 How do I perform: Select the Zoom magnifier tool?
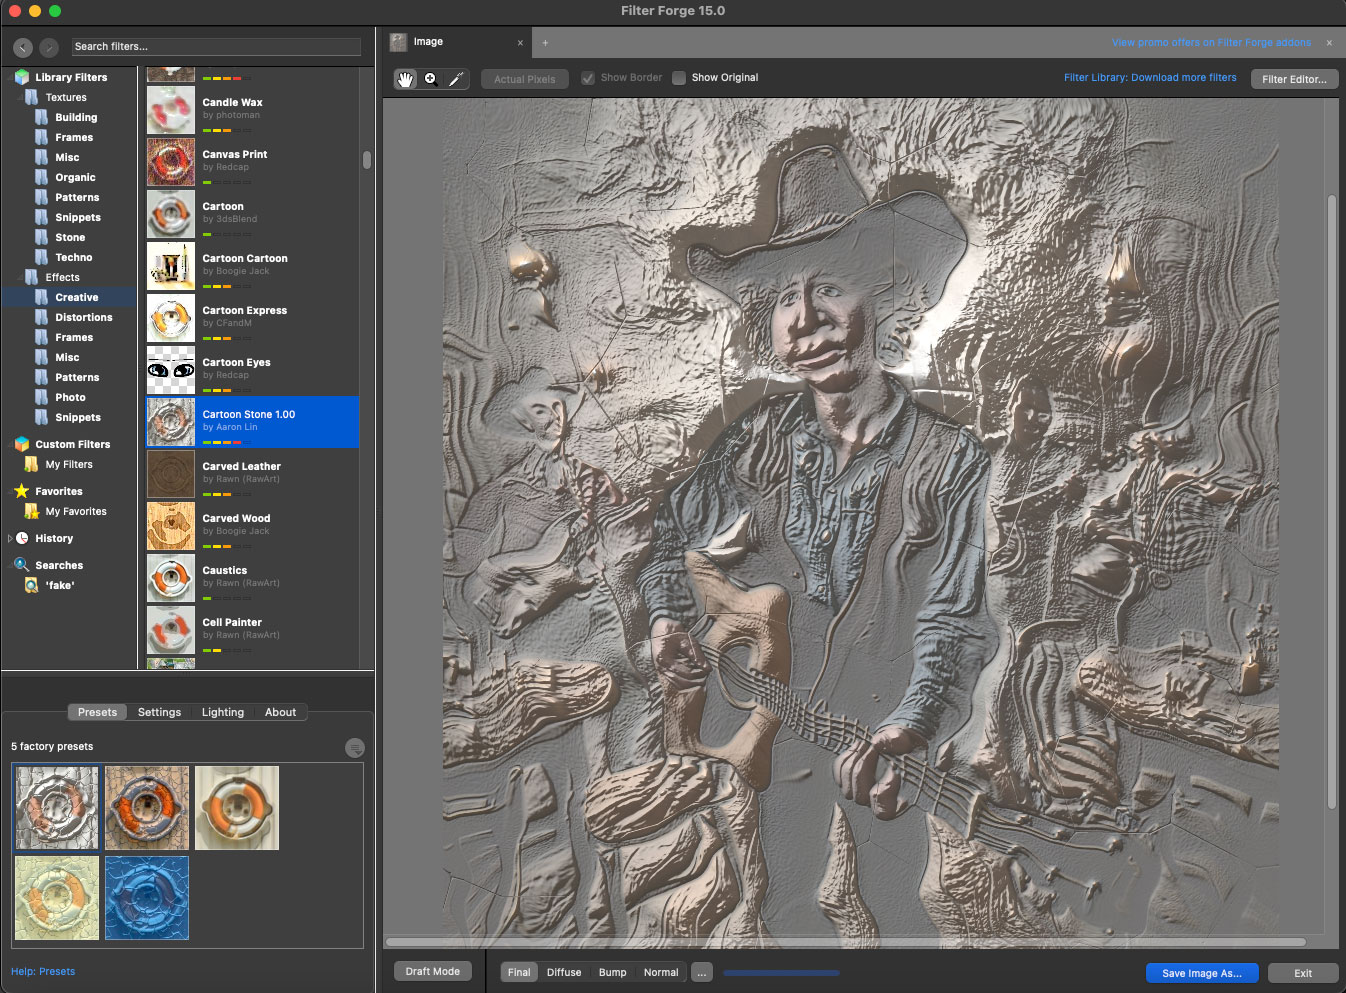[431, 79]
